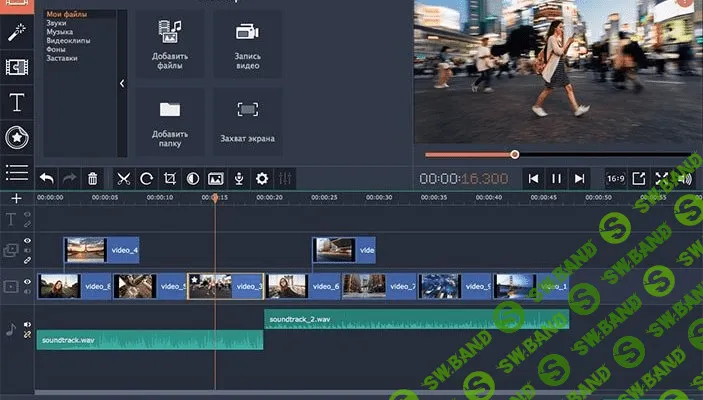Select soundtrack.wav audio clip
This screenshot has width=703, height=400.
click(150, 340)
